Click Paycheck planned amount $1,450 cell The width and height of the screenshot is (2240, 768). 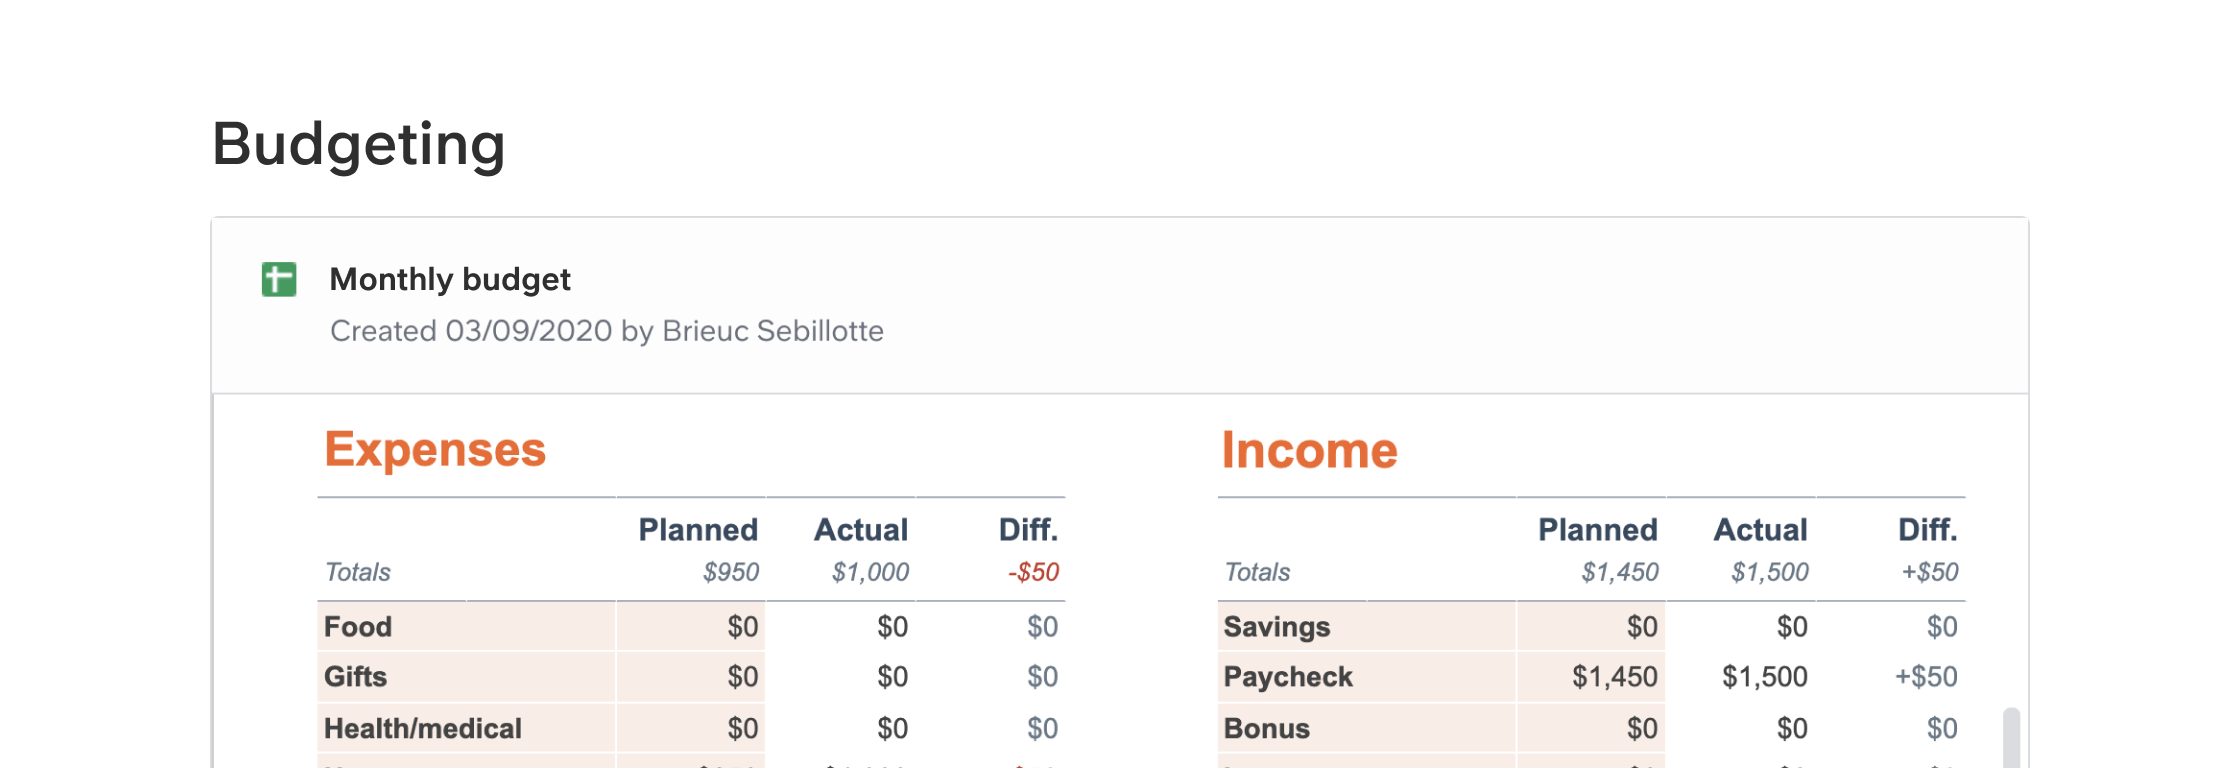pyautogui.click(x=1614, y=677)
